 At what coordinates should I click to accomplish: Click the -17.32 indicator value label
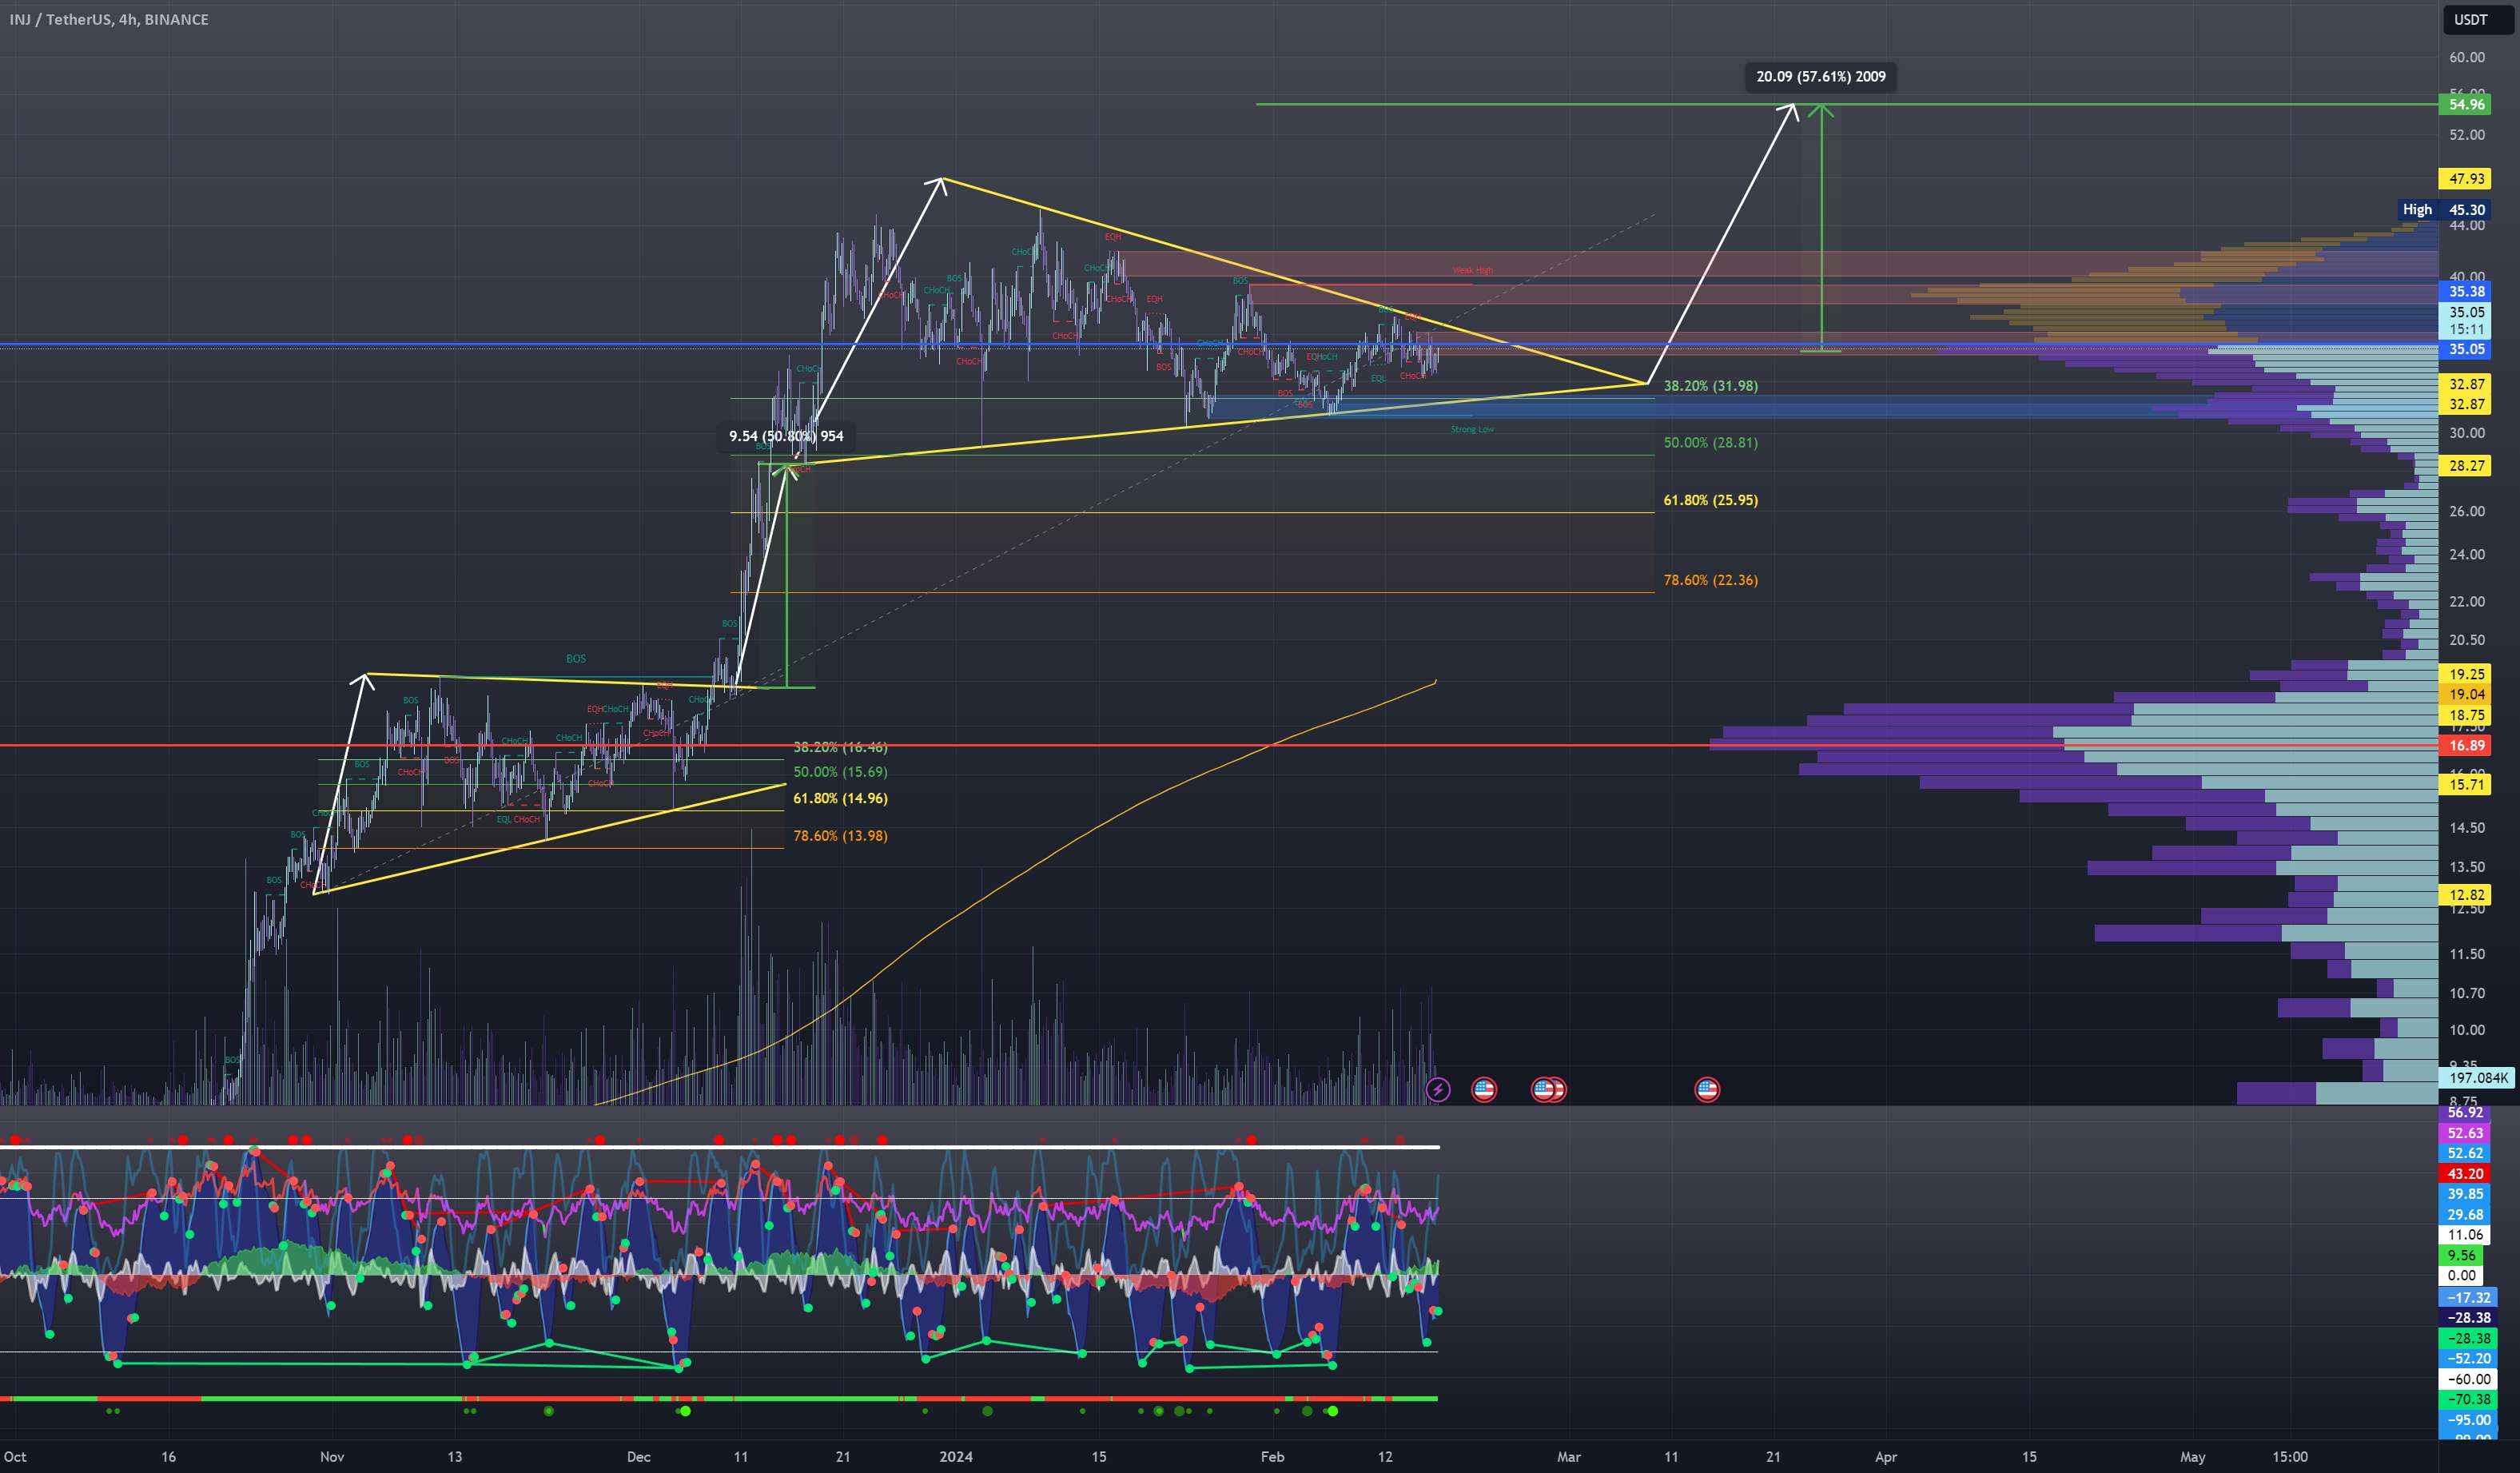2467,1297
